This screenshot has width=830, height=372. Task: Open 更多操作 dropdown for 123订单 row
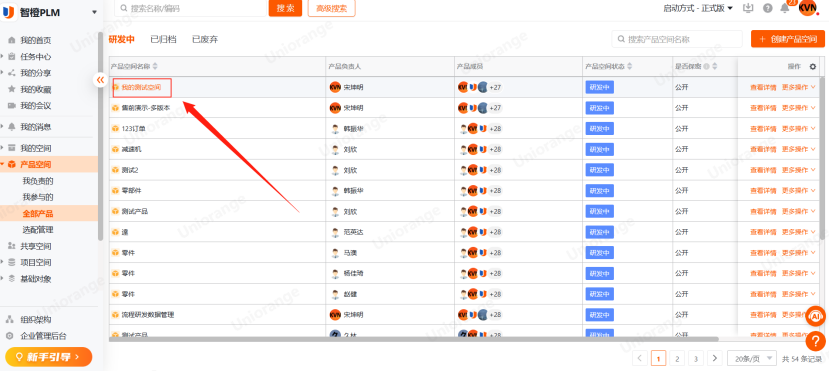799,129
